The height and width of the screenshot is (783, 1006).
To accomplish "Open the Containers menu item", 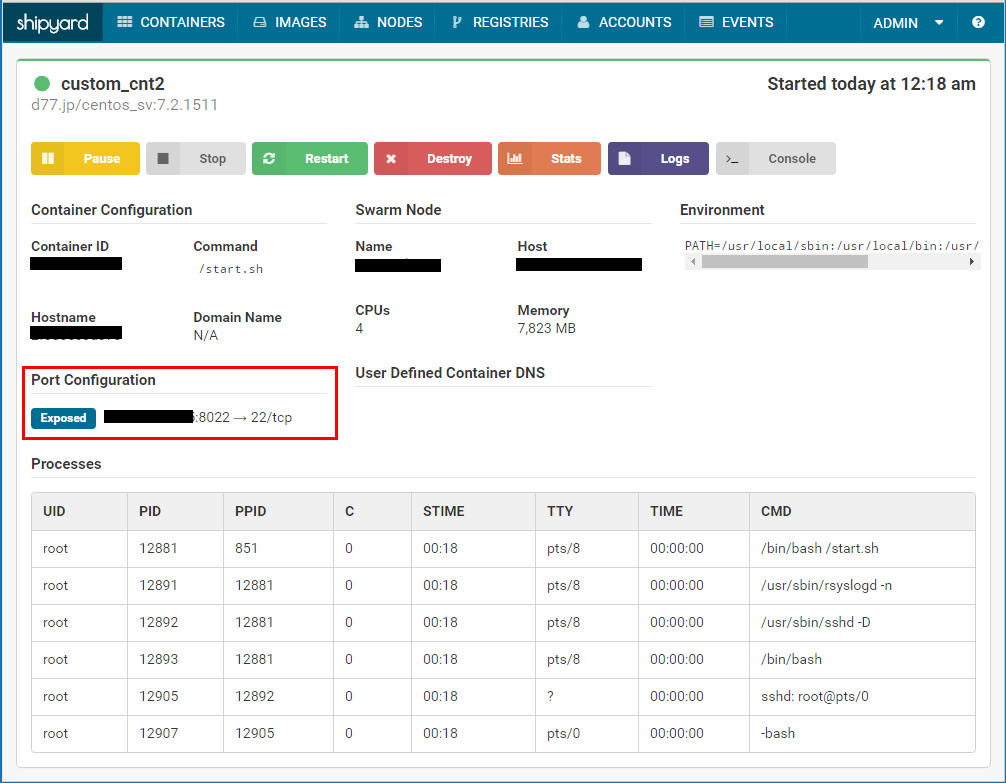I will [x=170, y=22].
